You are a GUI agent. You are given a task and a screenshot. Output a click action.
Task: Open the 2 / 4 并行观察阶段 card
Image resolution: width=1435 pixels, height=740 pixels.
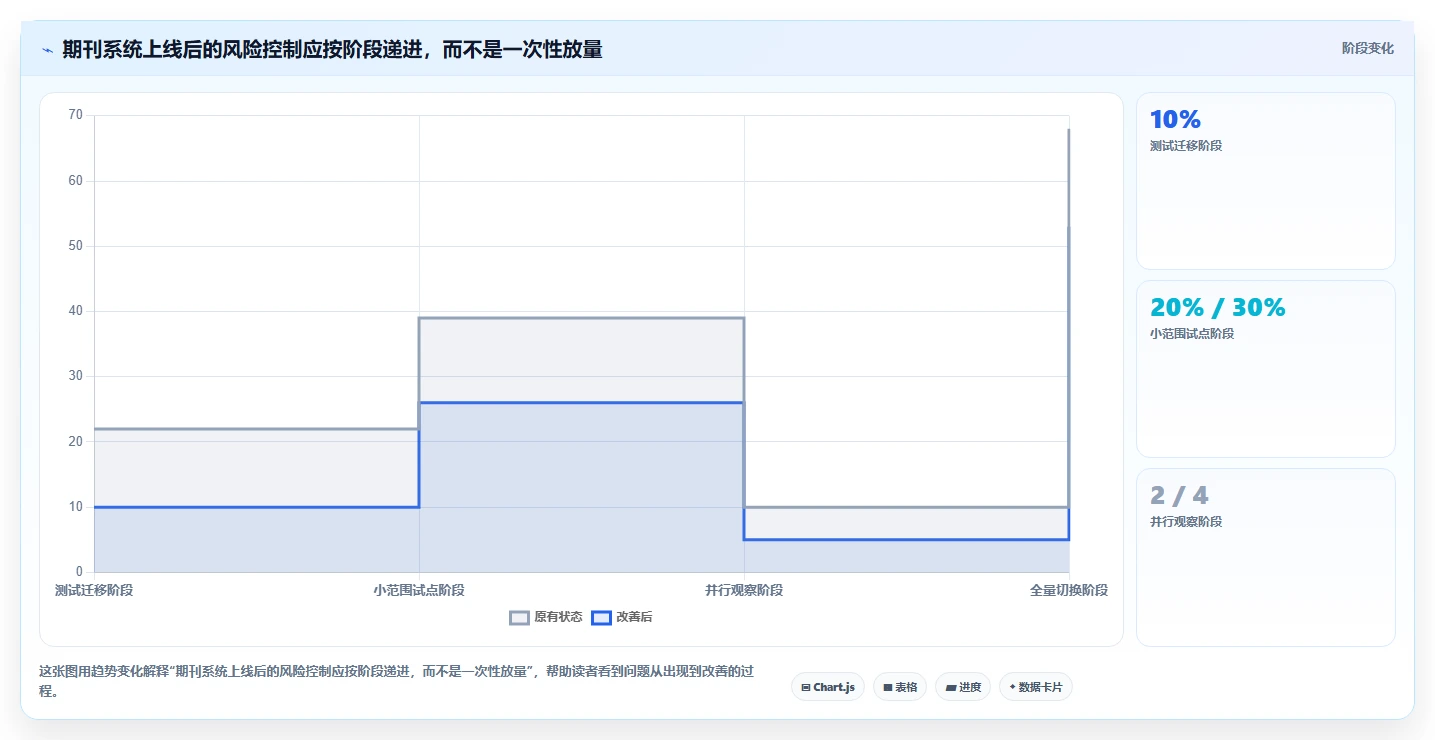pyautogui.click(x=1266, y=557)
